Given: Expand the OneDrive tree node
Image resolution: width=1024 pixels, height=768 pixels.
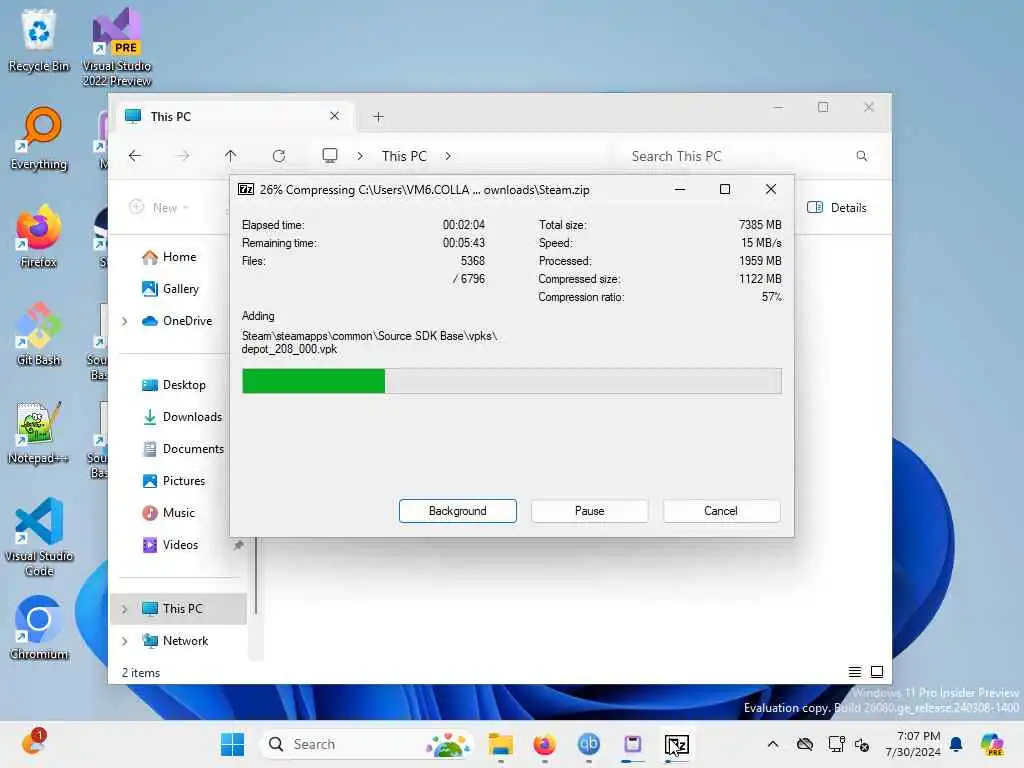Looking at the screenshot, I should coord(125,321).
